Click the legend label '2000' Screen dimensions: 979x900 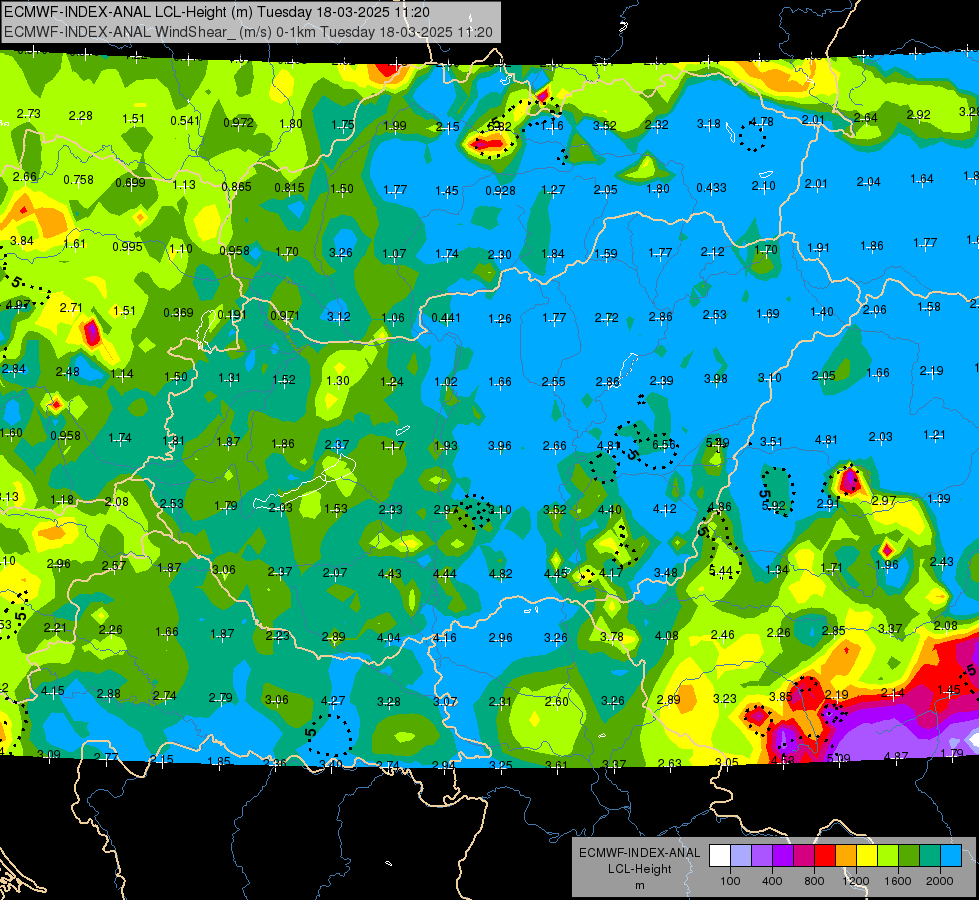pos(940,881)
